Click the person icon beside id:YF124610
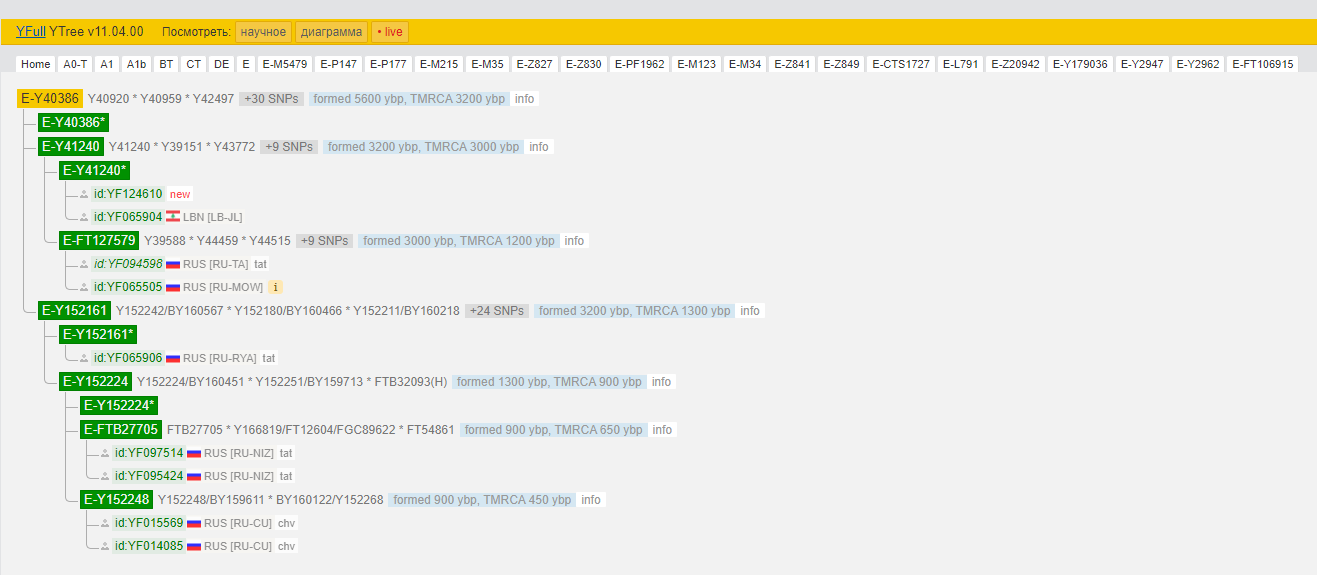The height and width of the screenshot is (575, 1317). (84, 195)
